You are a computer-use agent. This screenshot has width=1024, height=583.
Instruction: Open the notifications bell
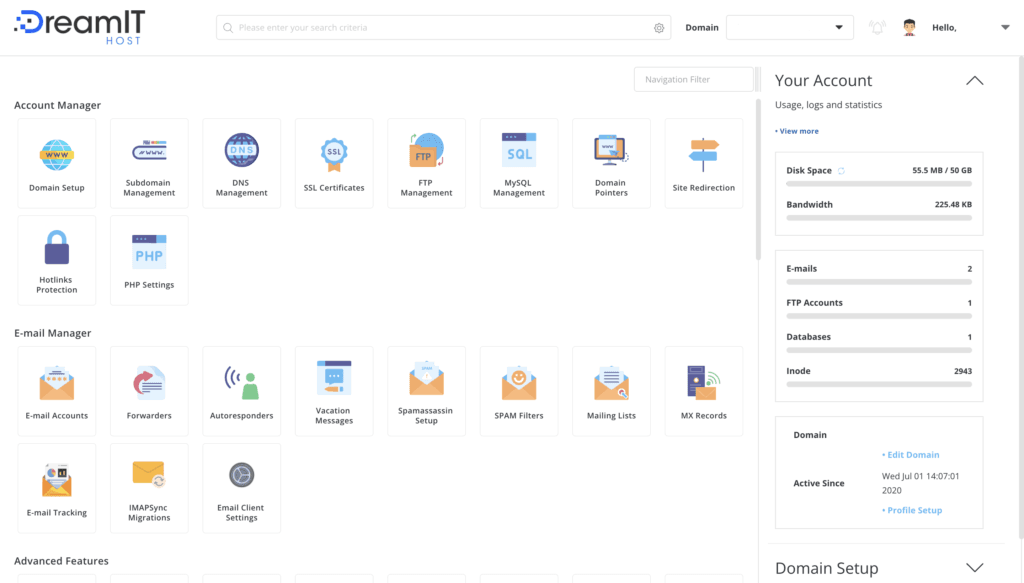pos(877,27)
